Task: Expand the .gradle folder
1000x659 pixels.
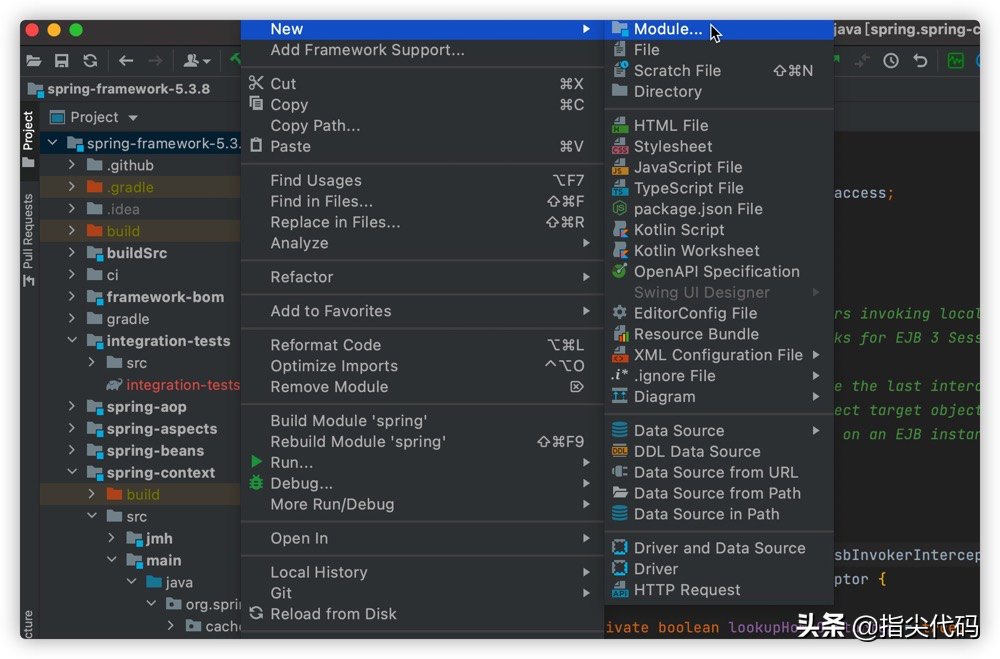Action: click(x=72, y=187)
